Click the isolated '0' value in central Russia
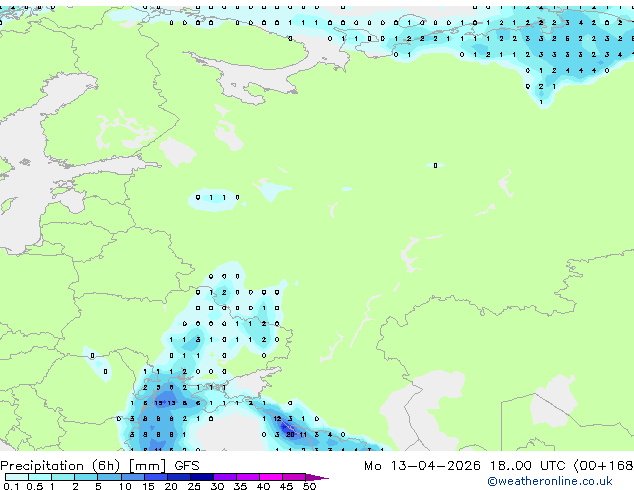The width and height of the screenshot is (634, 490). point(435,165)
